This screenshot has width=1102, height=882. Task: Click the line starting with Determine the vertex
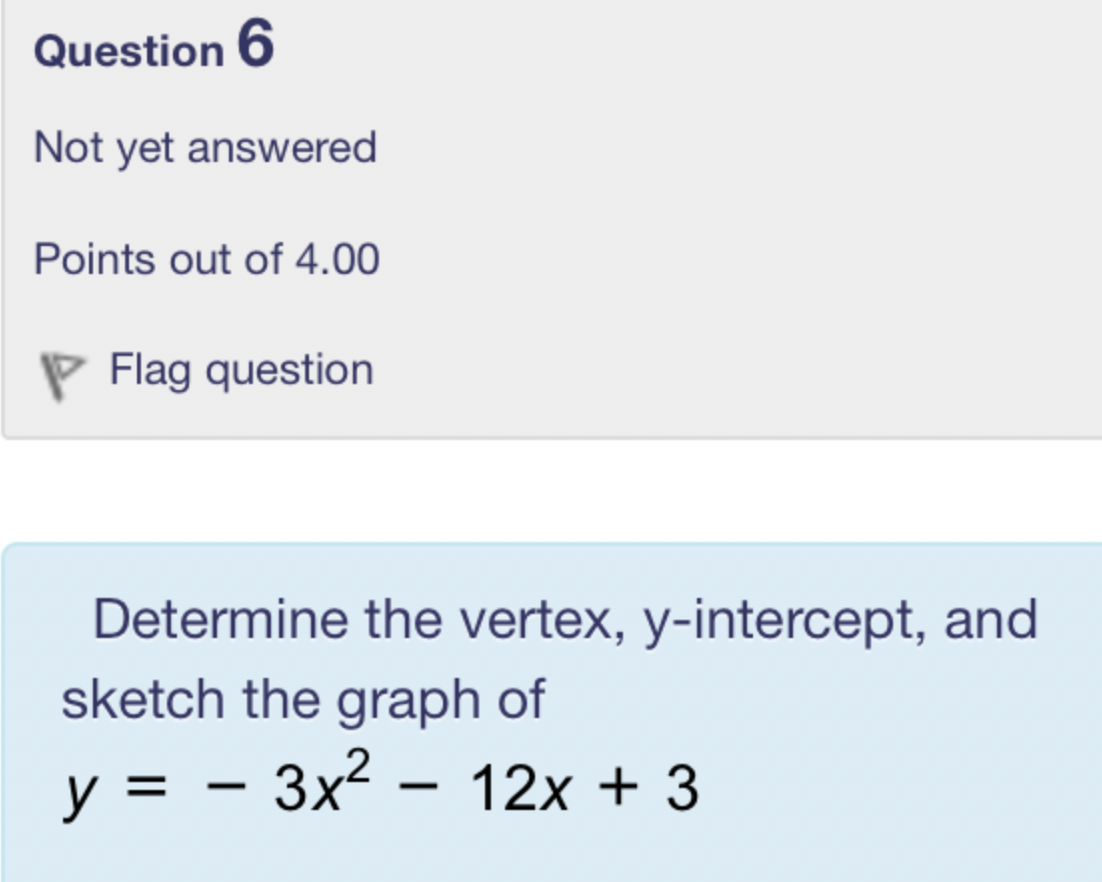coord(565,619)
